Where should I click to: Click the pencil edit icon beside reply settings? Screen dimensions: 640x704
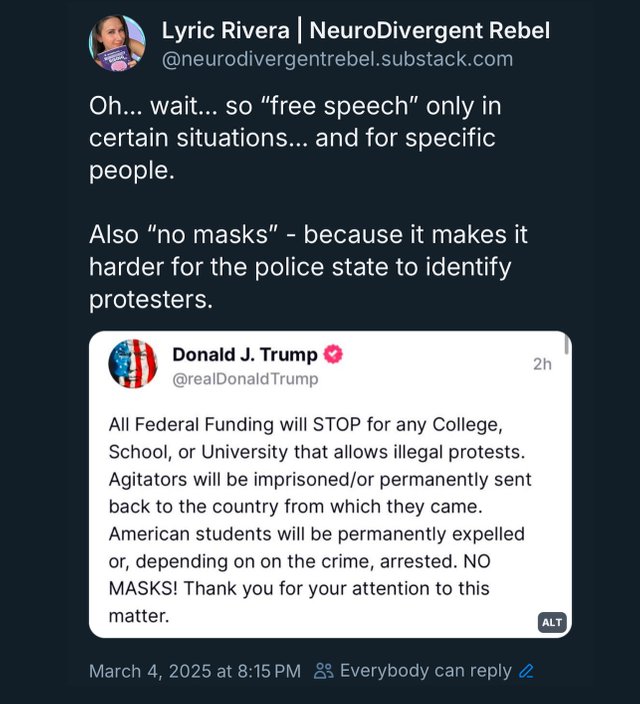(526, 671)
